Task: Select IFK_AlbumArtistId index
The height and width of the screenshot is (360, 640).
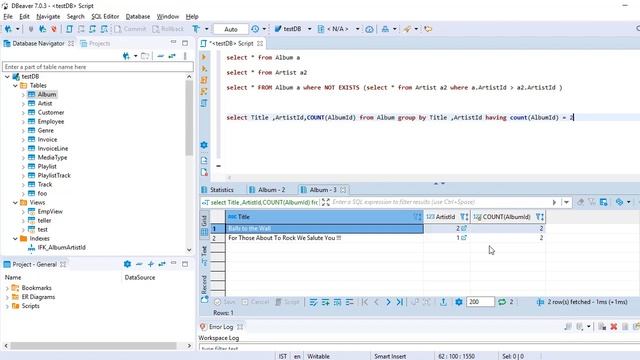Action: 61,247
